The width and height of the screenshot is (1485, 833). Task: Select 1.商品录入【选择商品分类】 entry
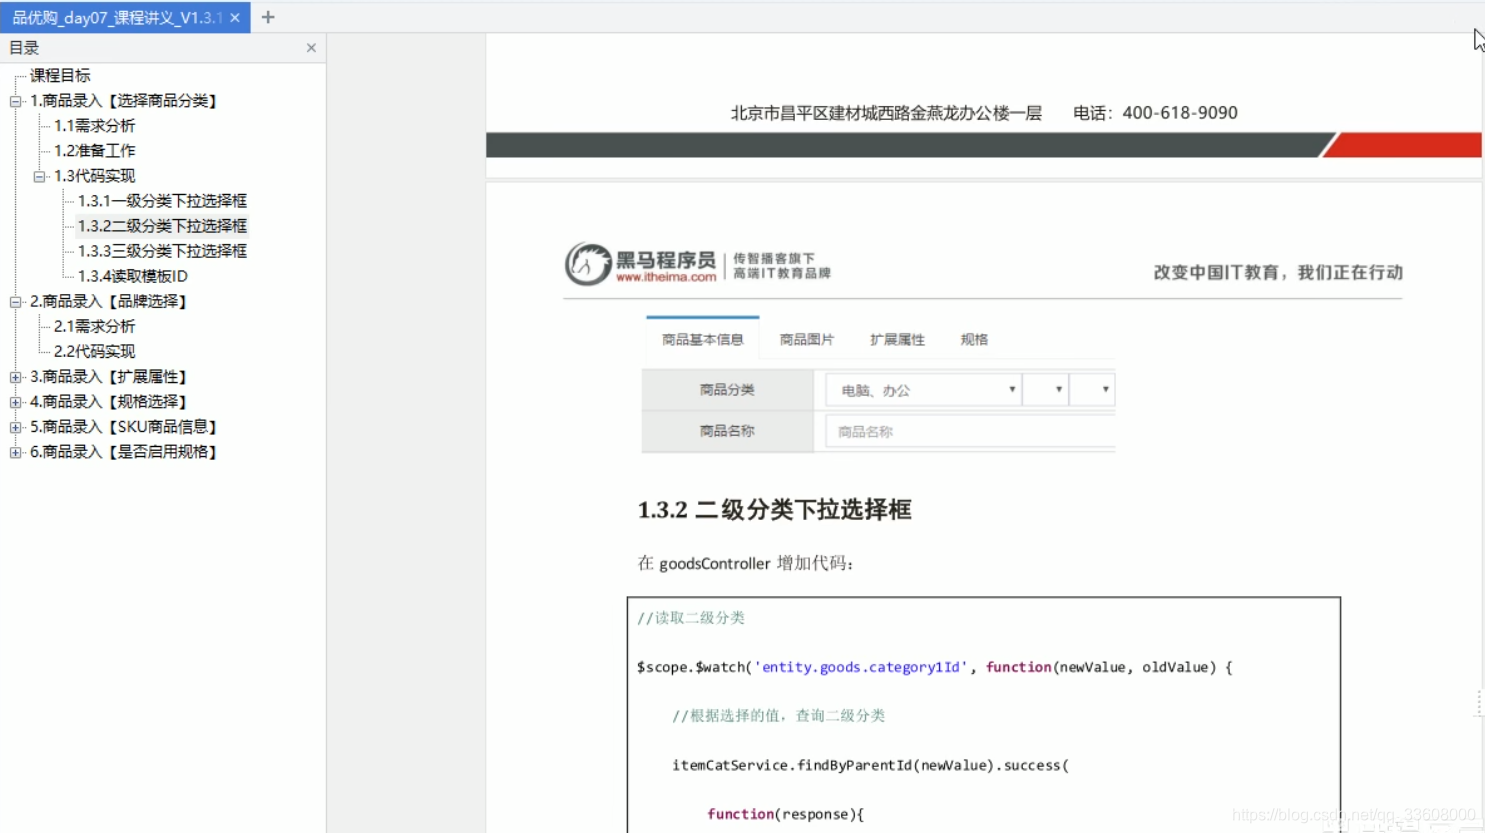click(x=125, y=101)
